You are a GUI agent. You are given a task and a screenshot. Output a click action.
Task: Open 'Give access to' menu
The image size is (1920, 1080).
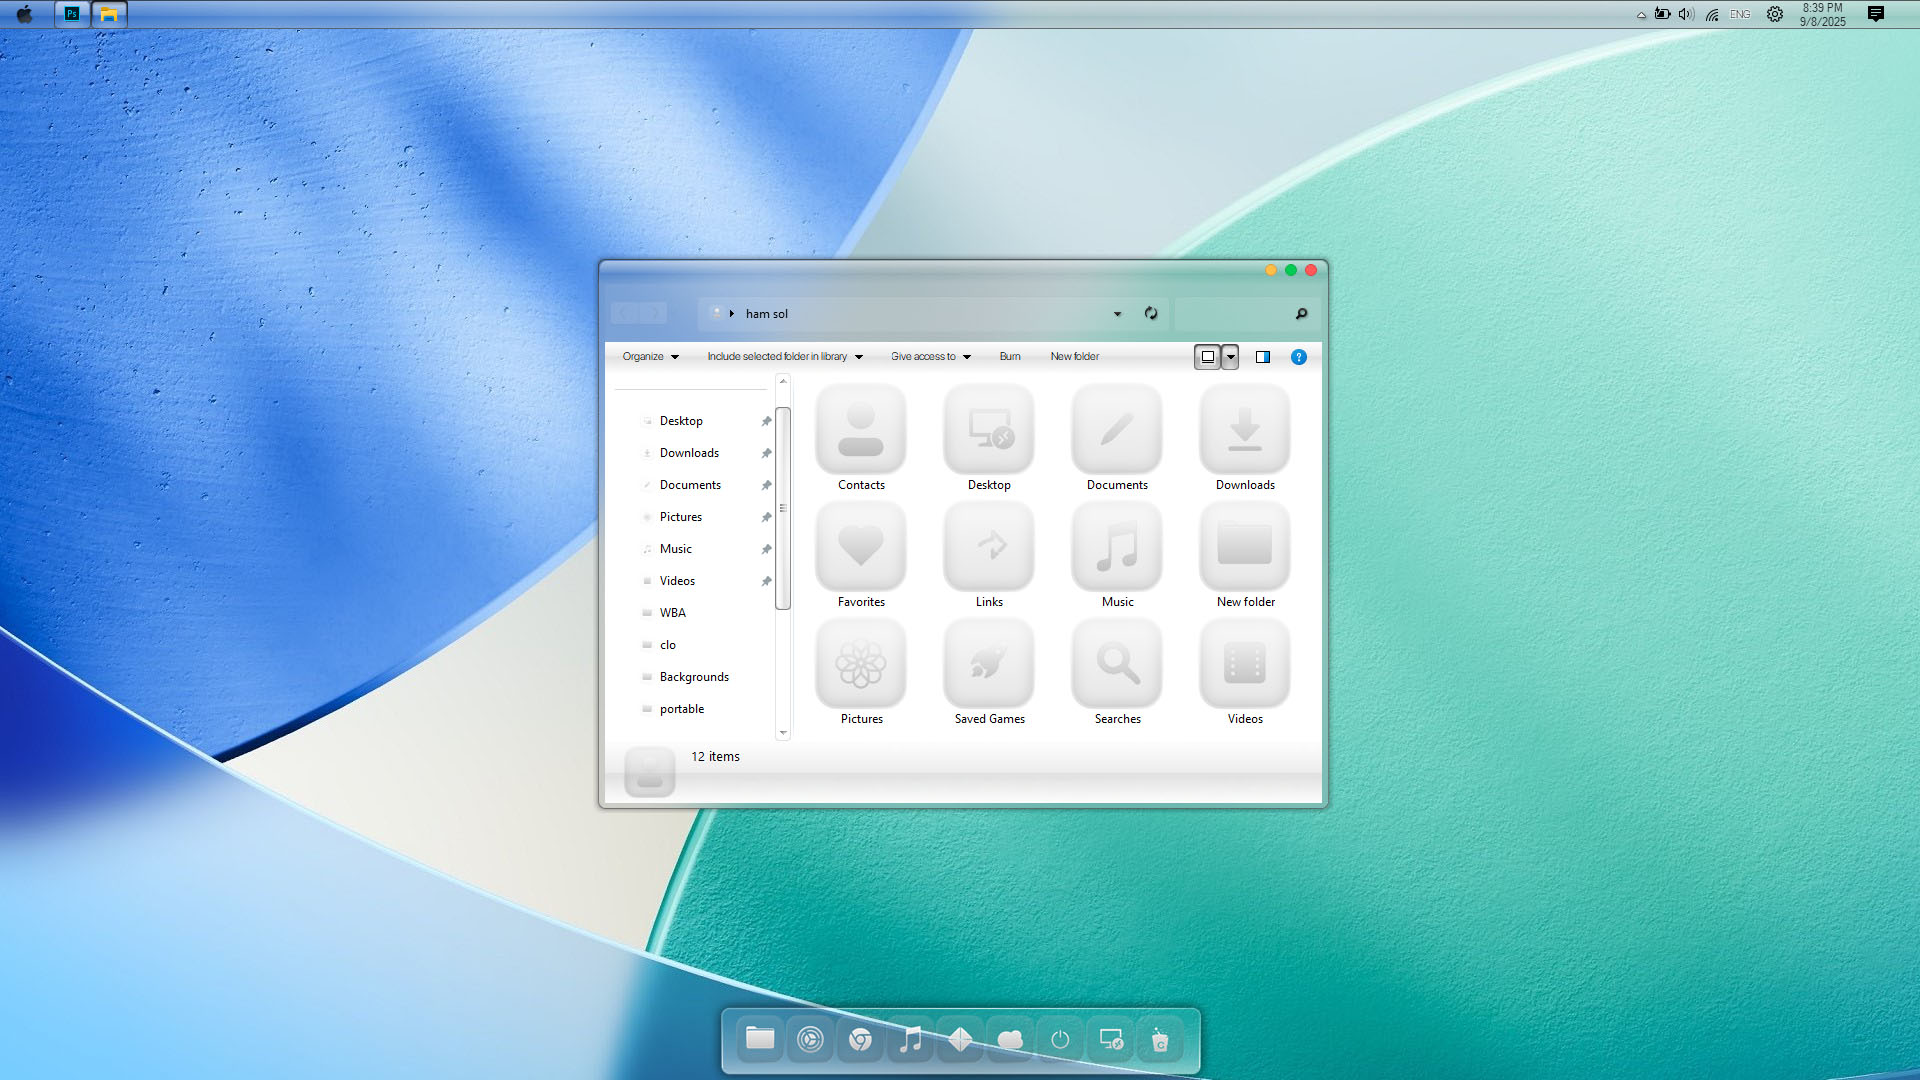[930, 357]
